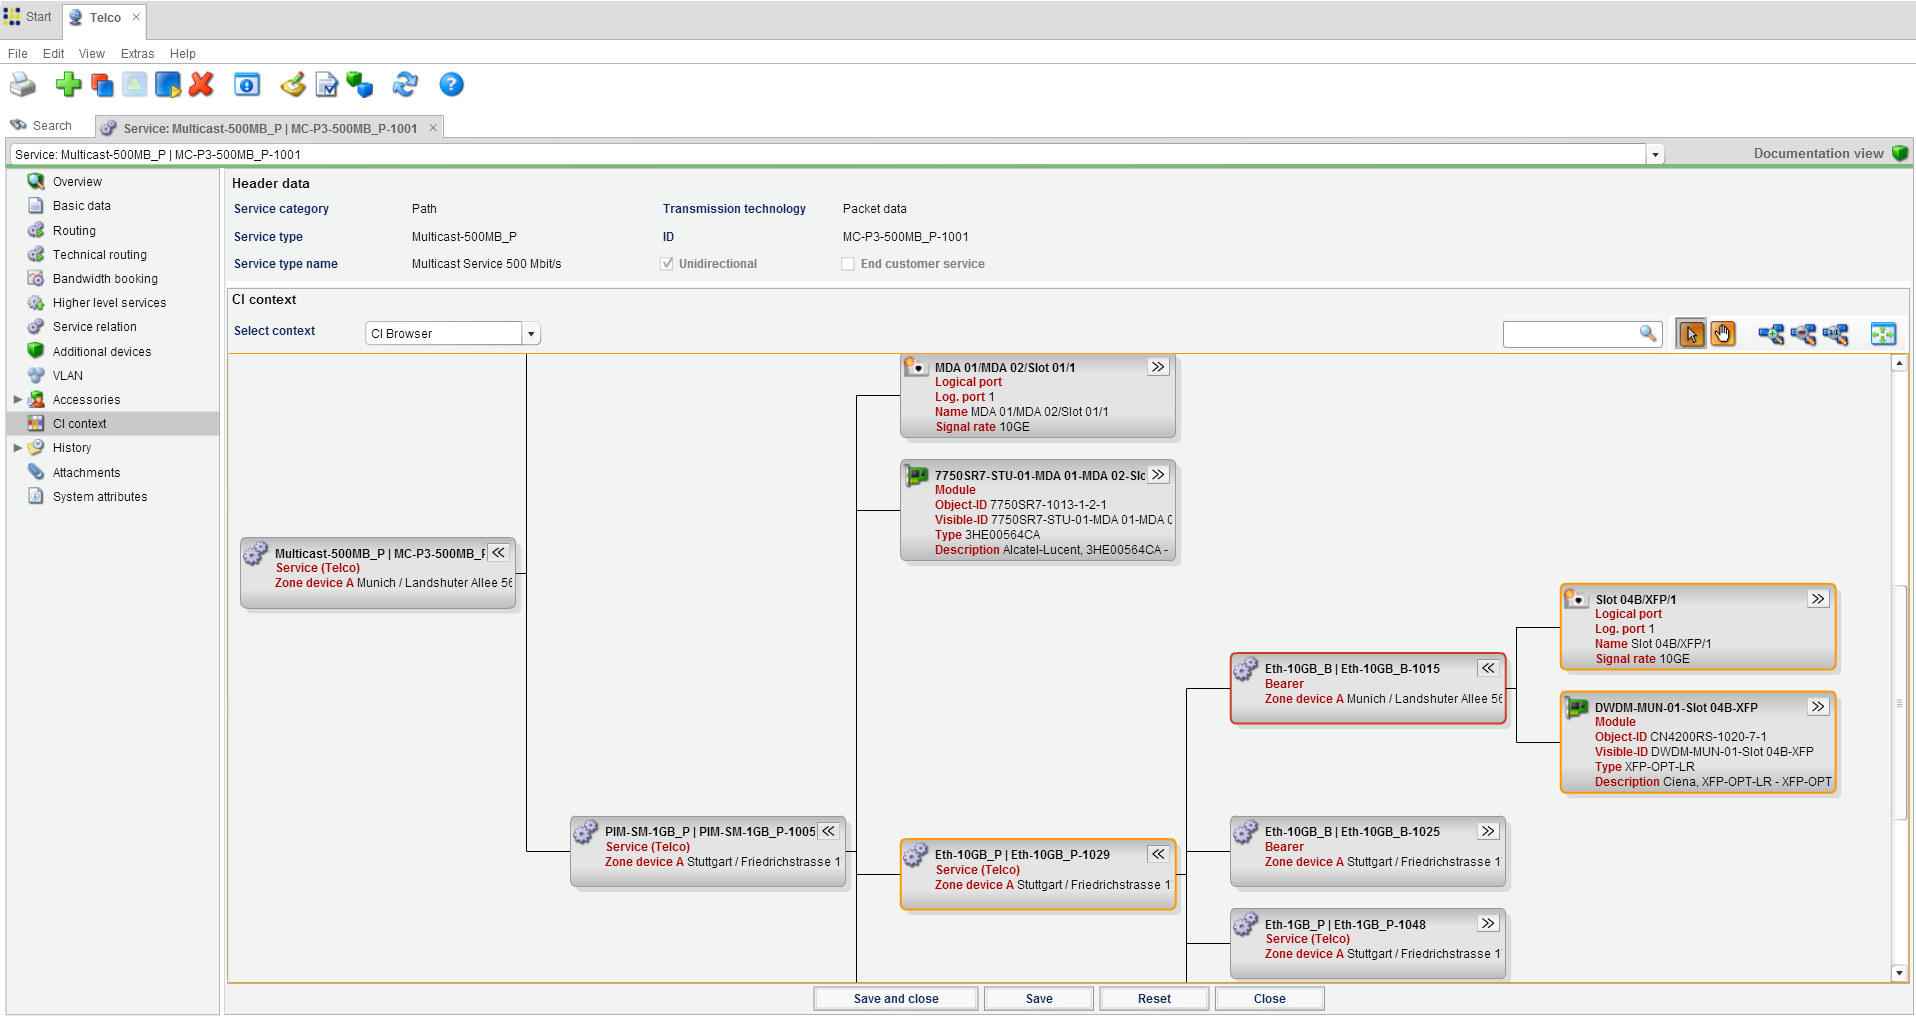
Task: Click the Save and close button
Action: click(895, 999)
